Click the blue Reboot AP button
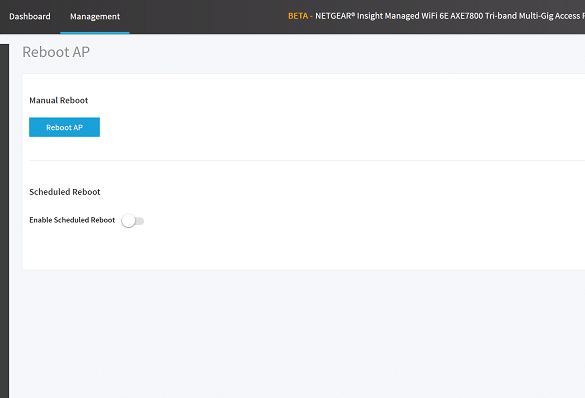The height and width of the screenshot is (398, 585). pyautogui.click(x=65, y=127)
